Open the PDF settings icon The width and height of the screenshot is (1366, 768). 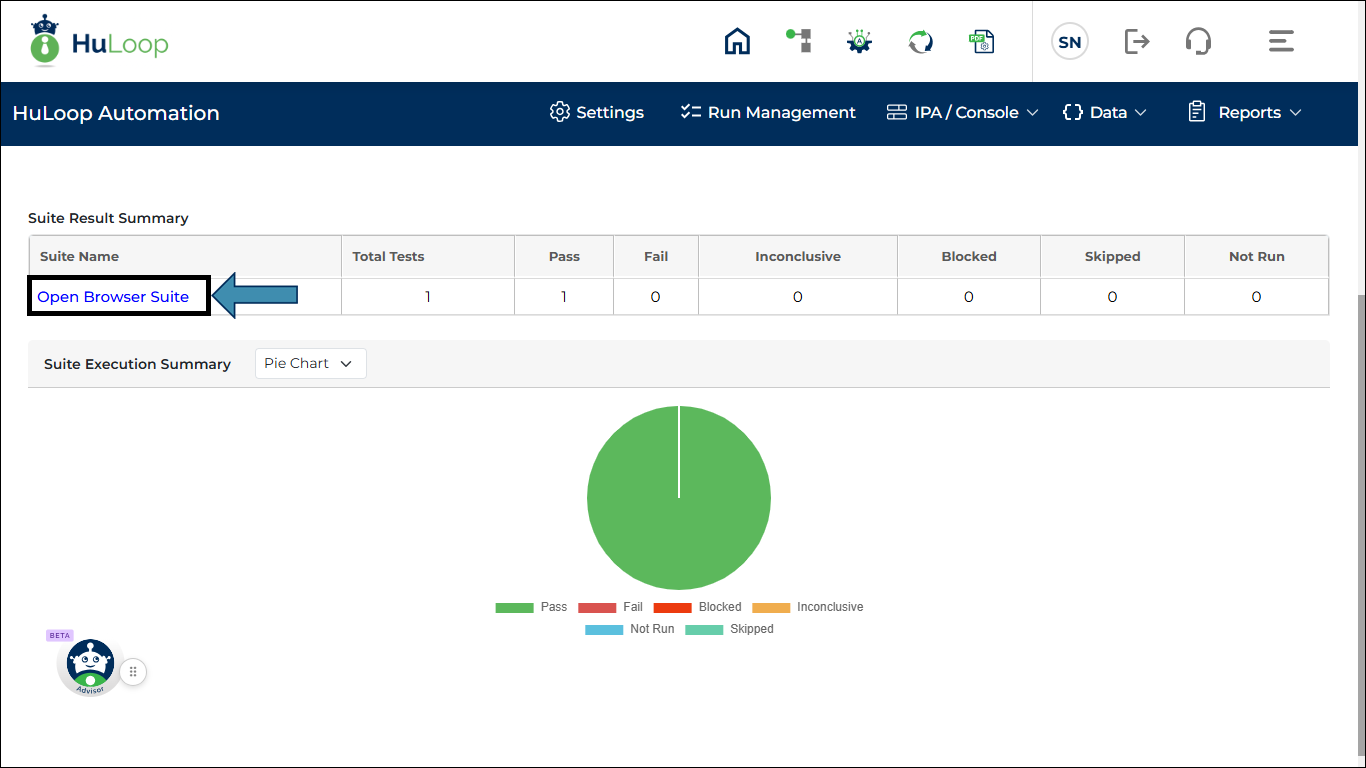[x=982, y=42]
